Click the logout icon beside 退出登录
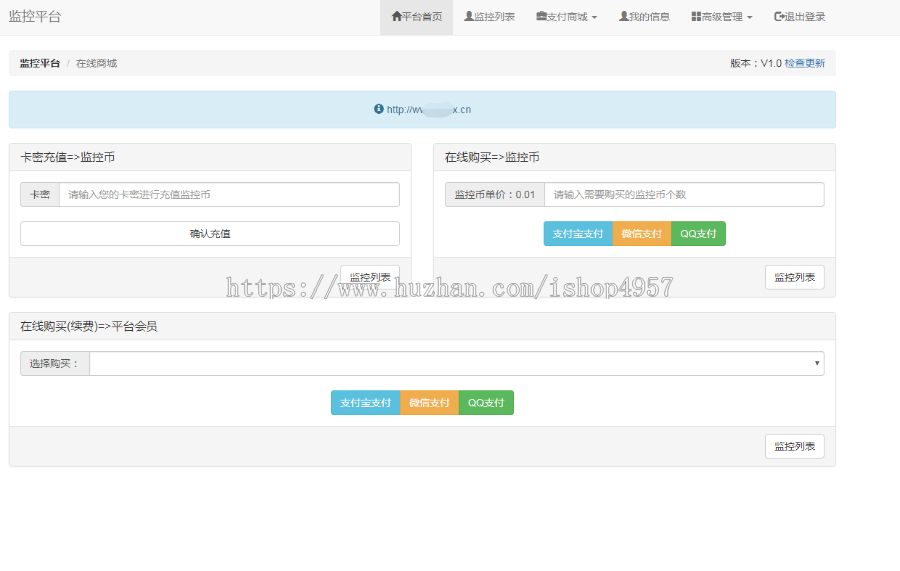 click(779, 17)
